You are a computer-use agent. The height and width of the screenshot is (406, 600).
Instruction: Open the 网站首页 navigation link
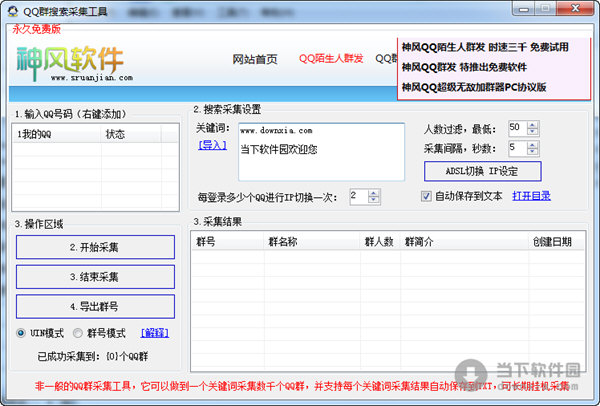[x=255, y=59]
